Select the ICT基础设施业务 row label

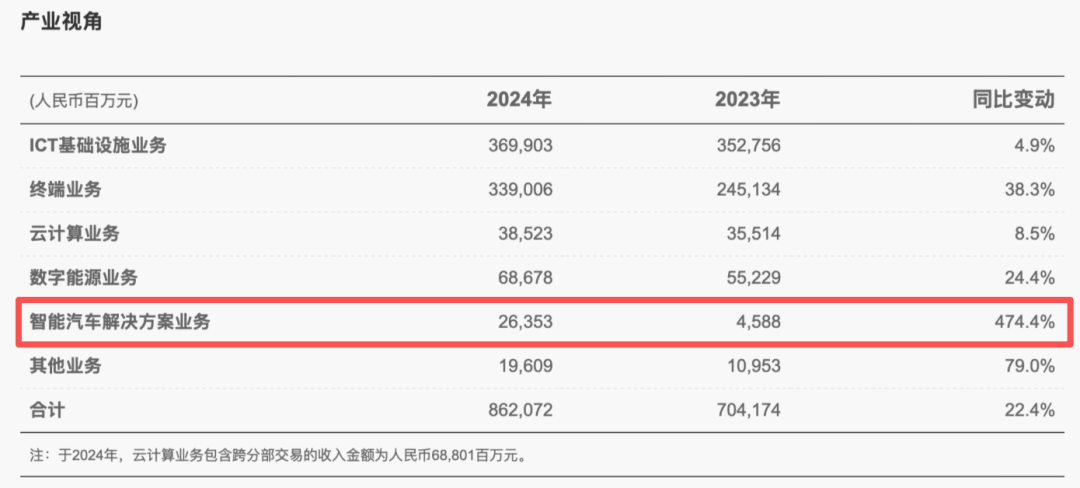click(x=98, y=145)
